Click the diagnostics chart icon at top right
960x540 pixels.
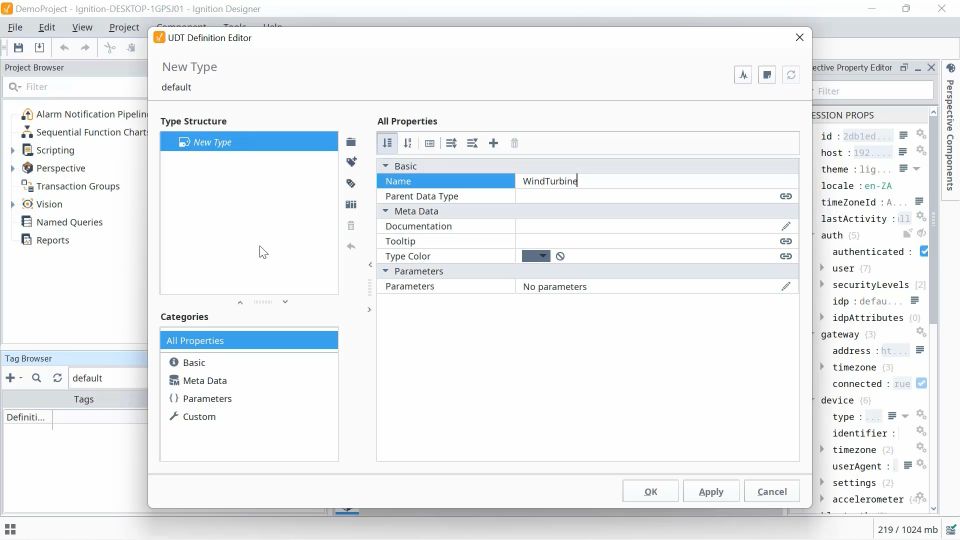(x=743, y=75)
